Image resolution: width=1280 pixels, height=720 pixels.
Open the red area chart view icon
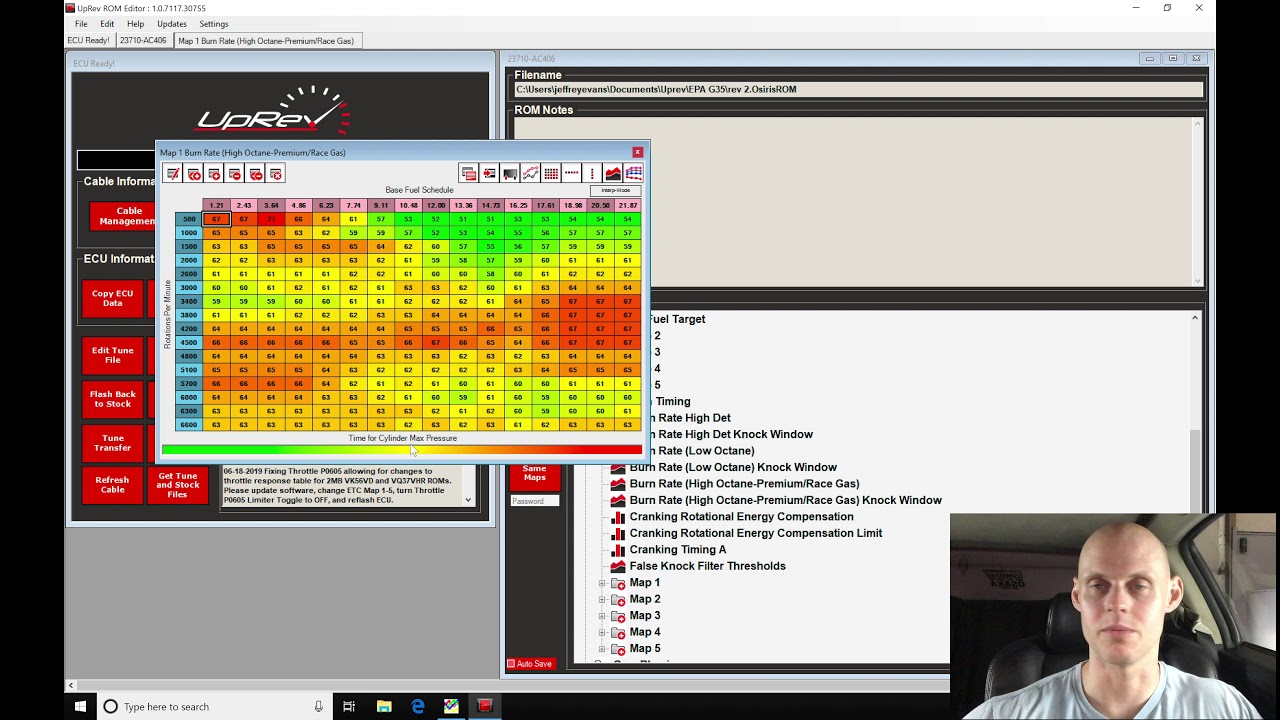(613, 174)
